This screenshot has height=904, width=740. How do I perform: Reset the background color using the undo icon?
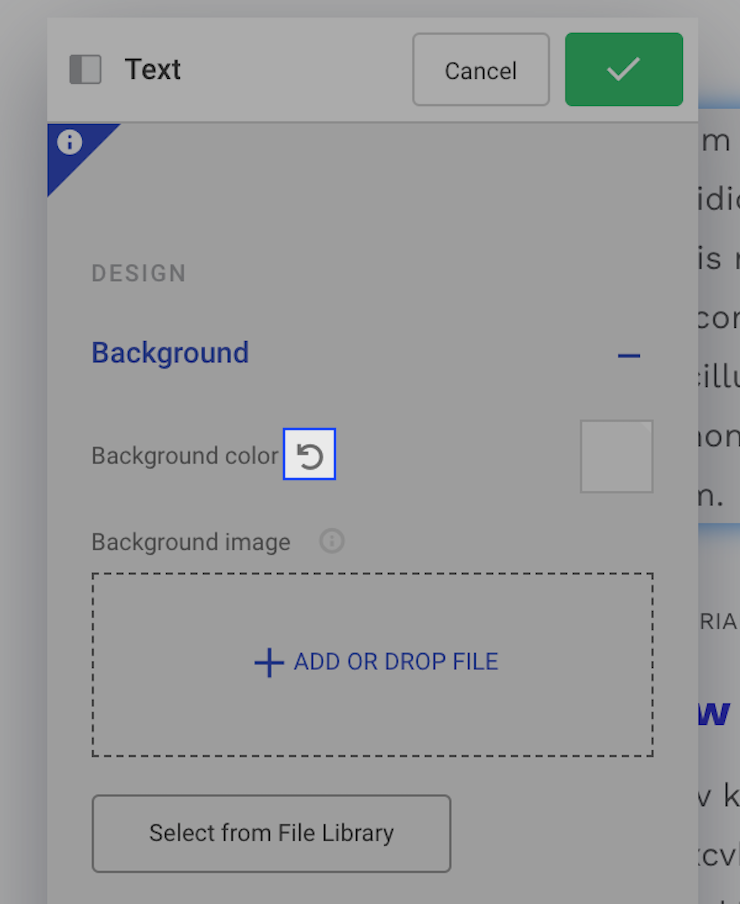pyautogui.click(x=309, y=455)
